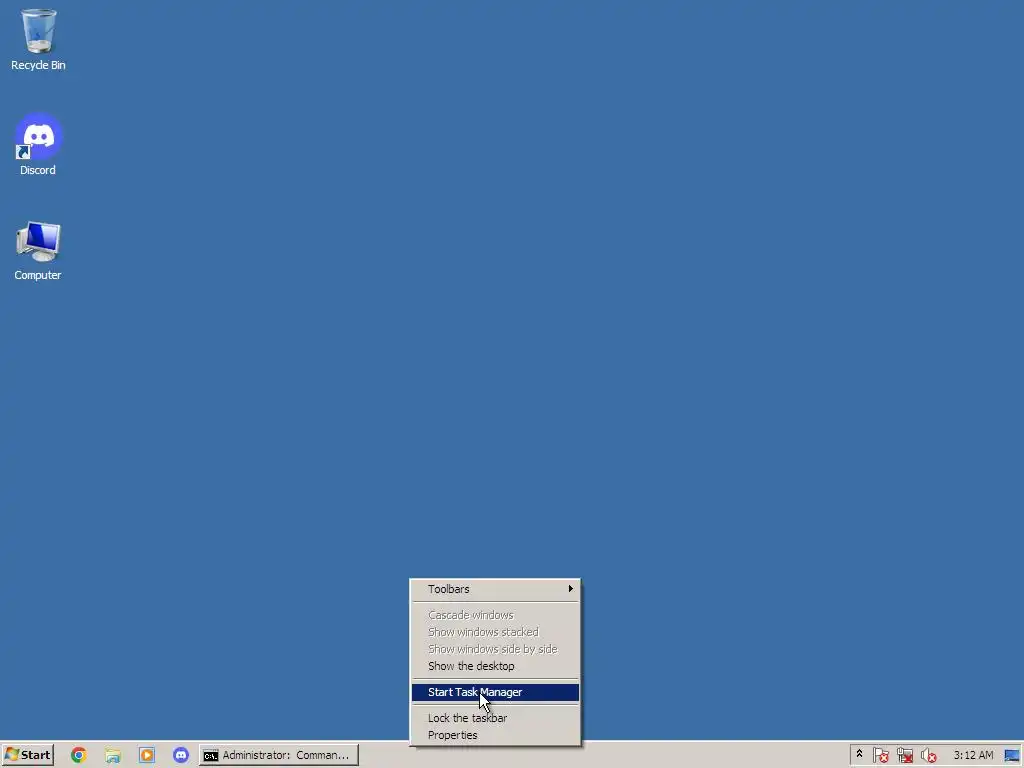
Task: Select the Computer desktop icon
Action: (38, 251)
